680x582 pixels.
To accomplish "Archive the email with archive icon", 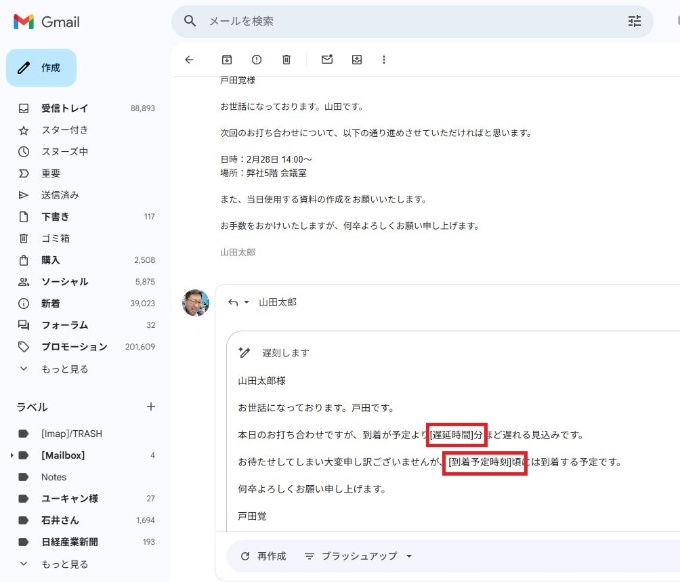I will point(227,59).
